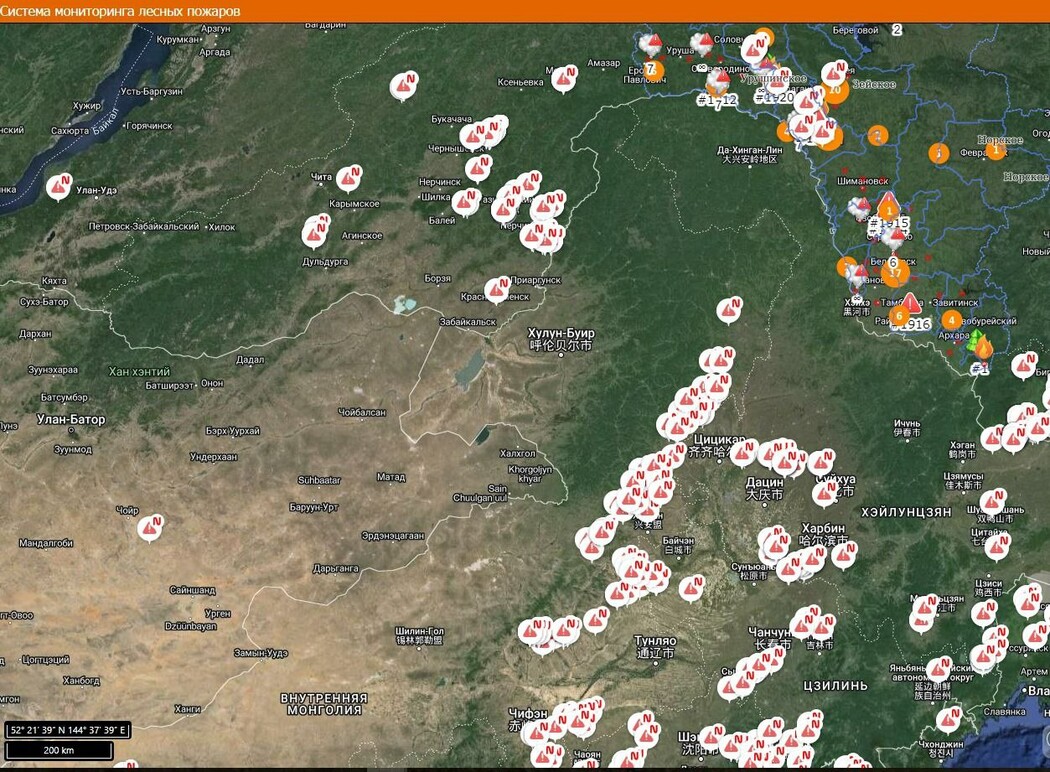Click orange cluster 1 above #1915 label
This screenshot has height=772, width=1050.
coord(889,211)
